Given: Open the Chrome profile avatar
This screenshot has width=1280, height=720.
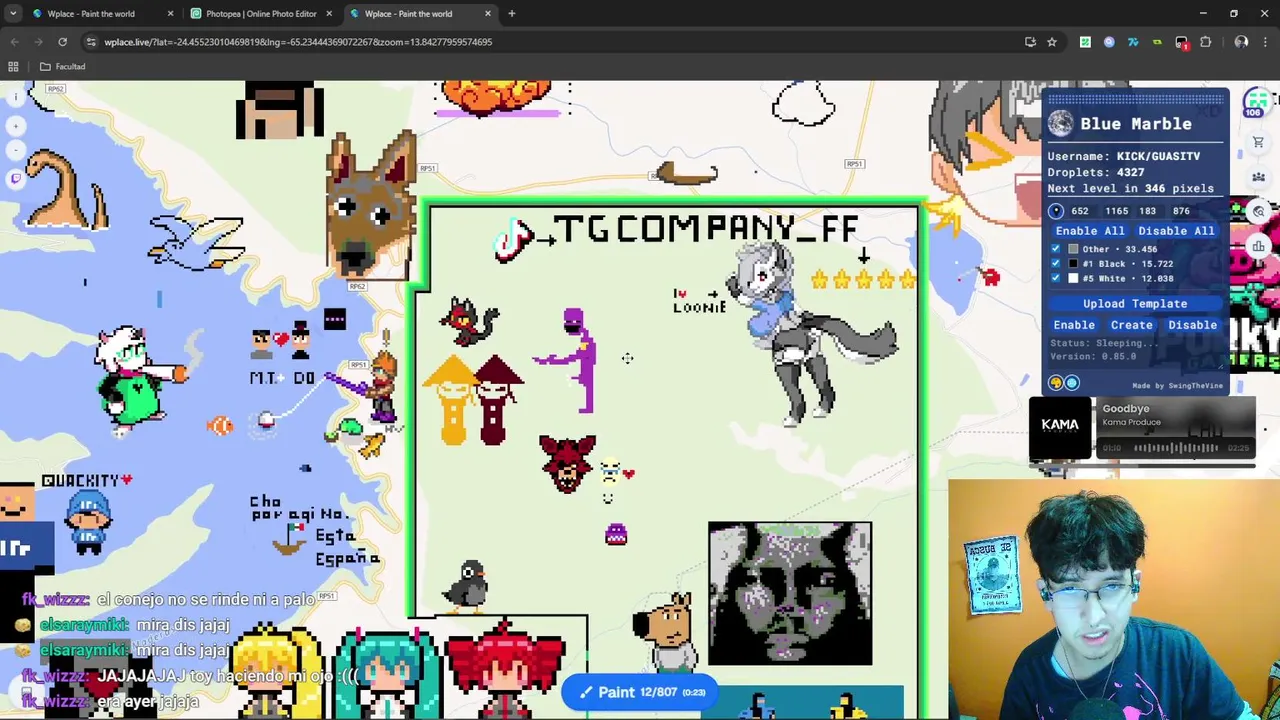Looking at the screenshot, I should [1241, 42].
